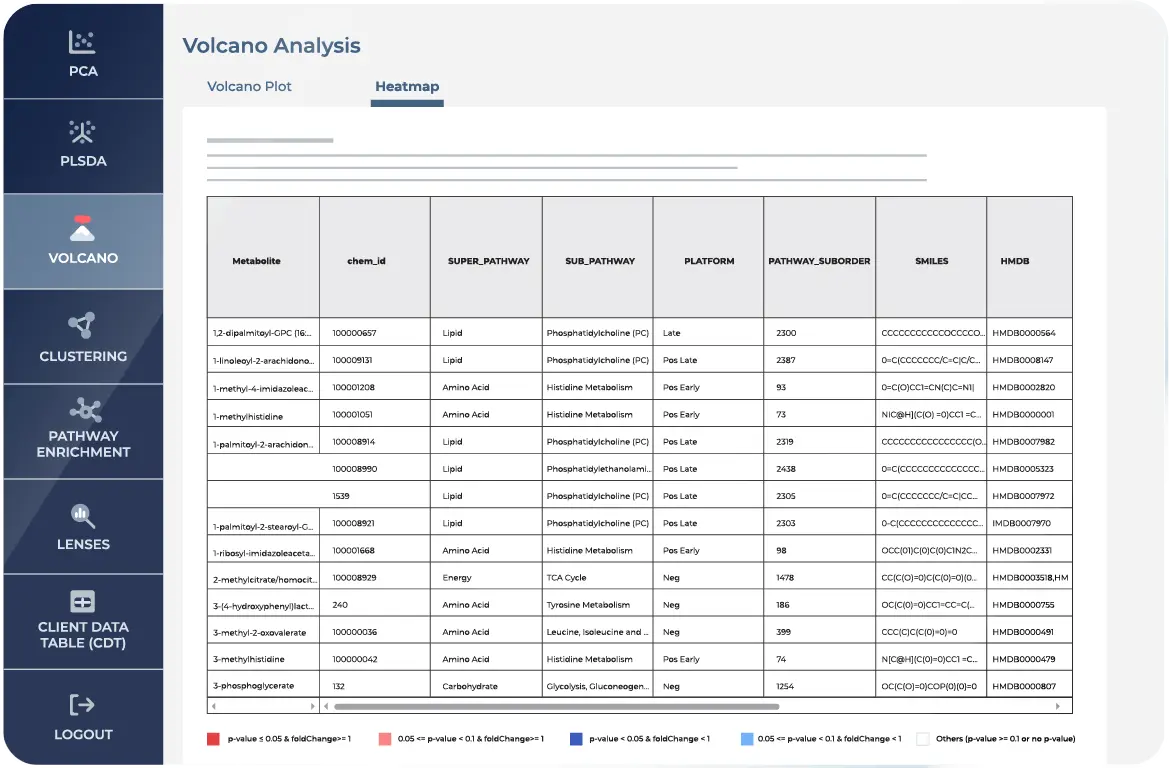Click the Phosphatidylethanolami... cell
Image resolution: width=1169 pixels, height=768 pixels.
598,469
